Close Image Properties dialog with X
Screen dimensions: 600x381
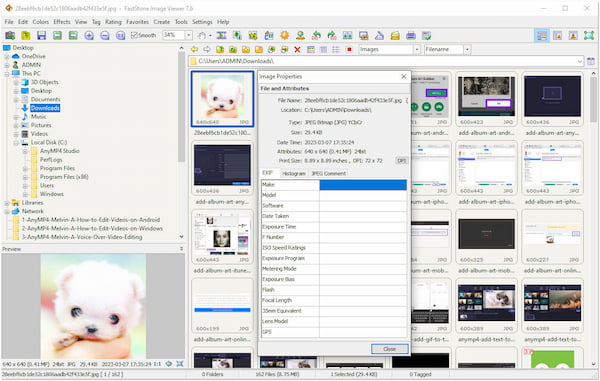coord(403,77)
